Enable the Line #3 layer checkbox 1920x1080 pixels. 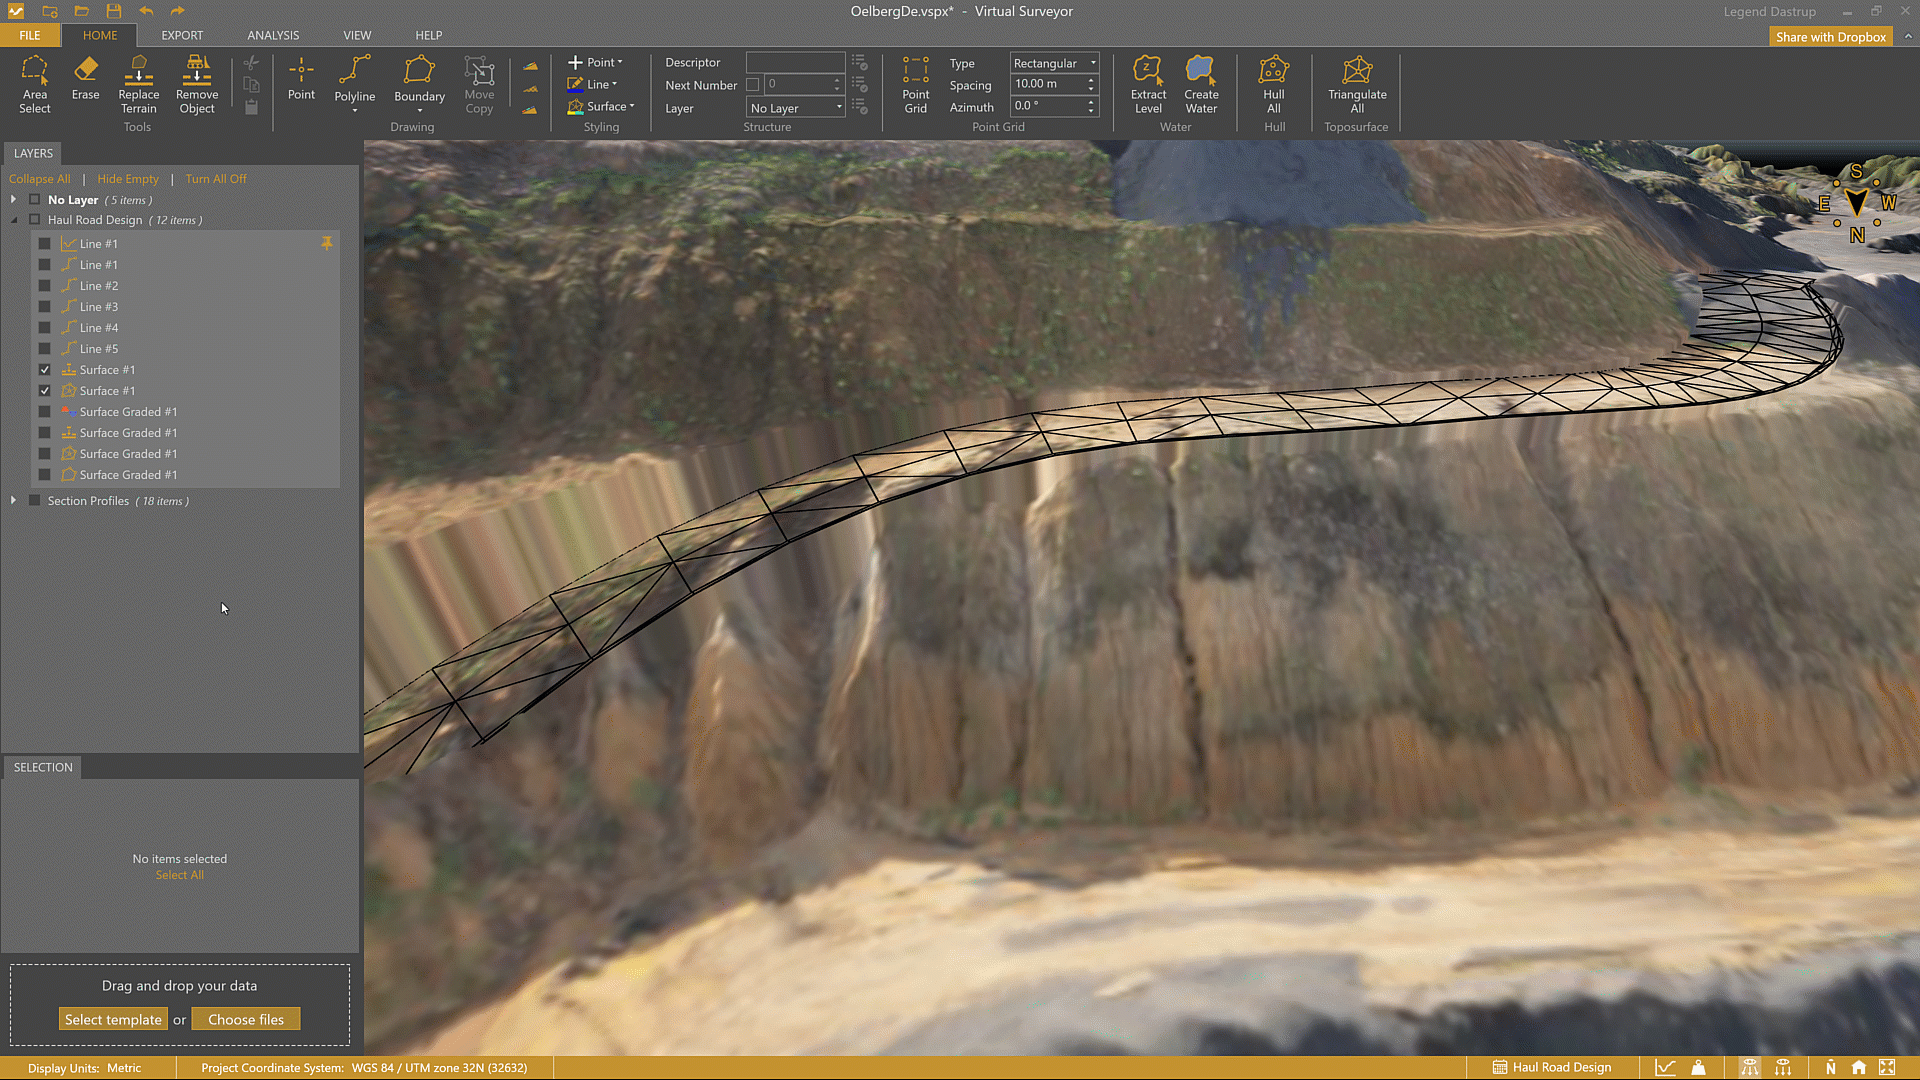[x=45, y=307]
